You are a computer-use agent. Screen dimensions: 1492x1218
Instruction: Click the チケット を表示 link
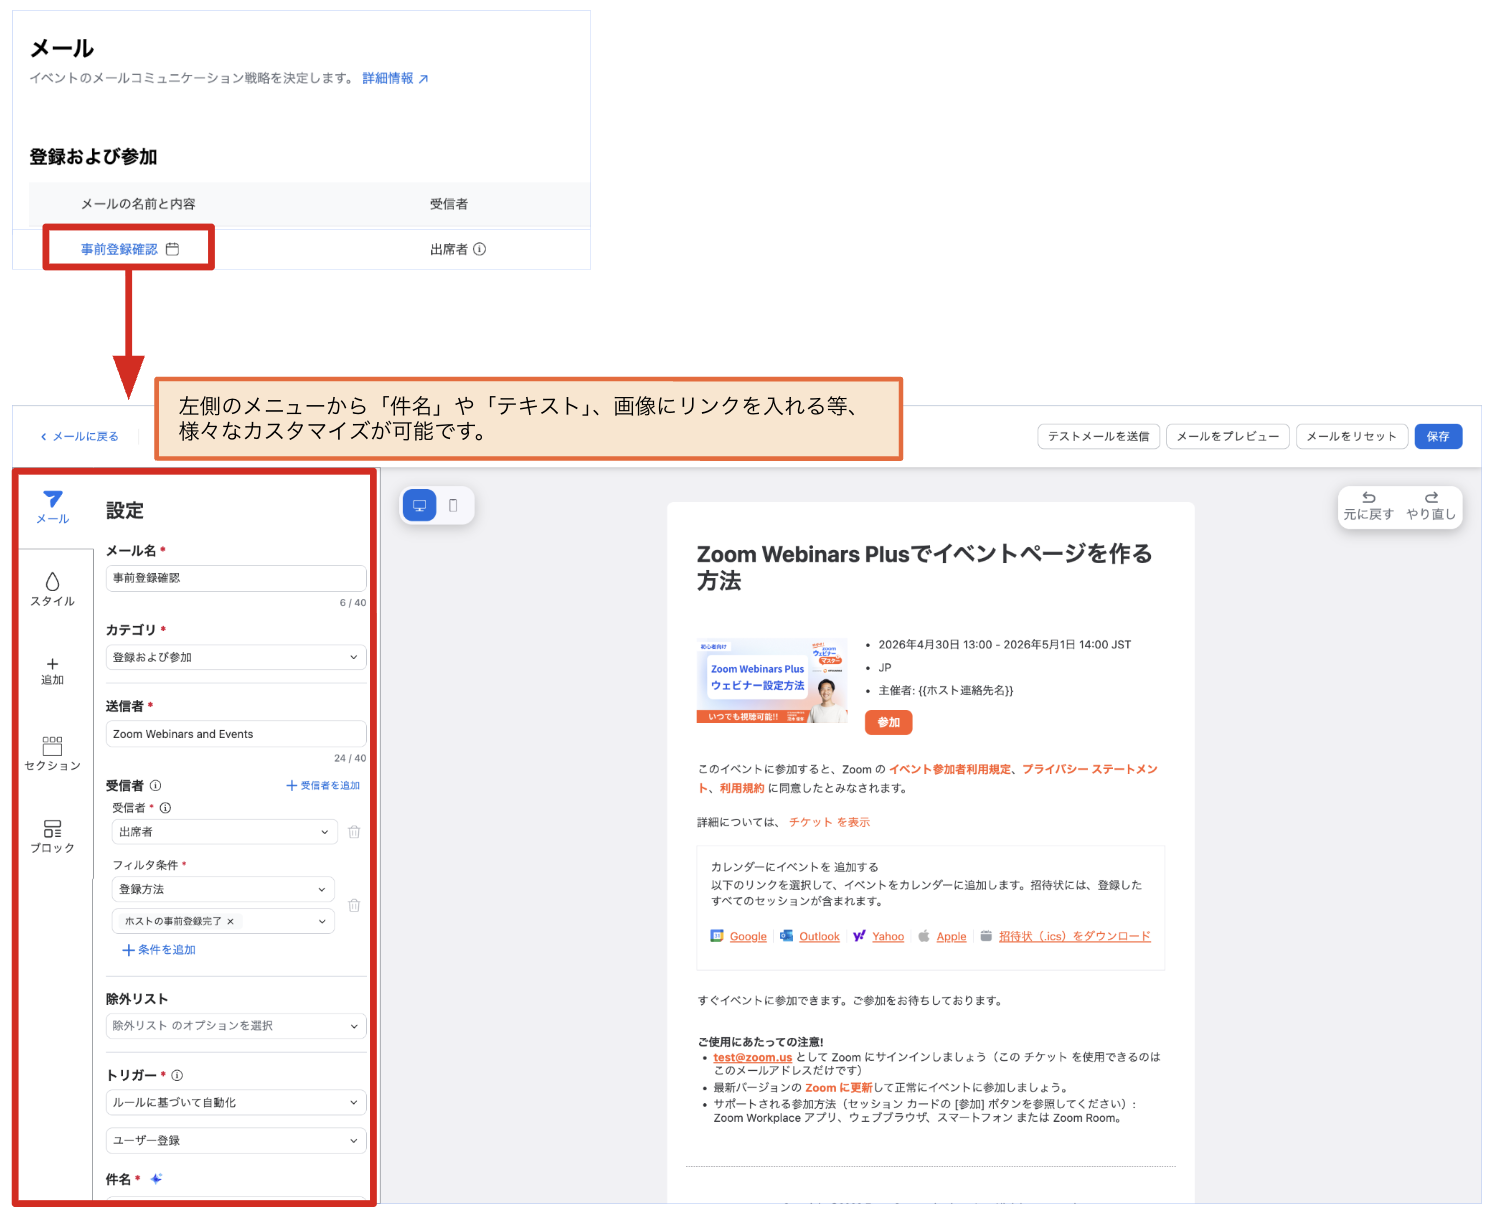[829, 822]
